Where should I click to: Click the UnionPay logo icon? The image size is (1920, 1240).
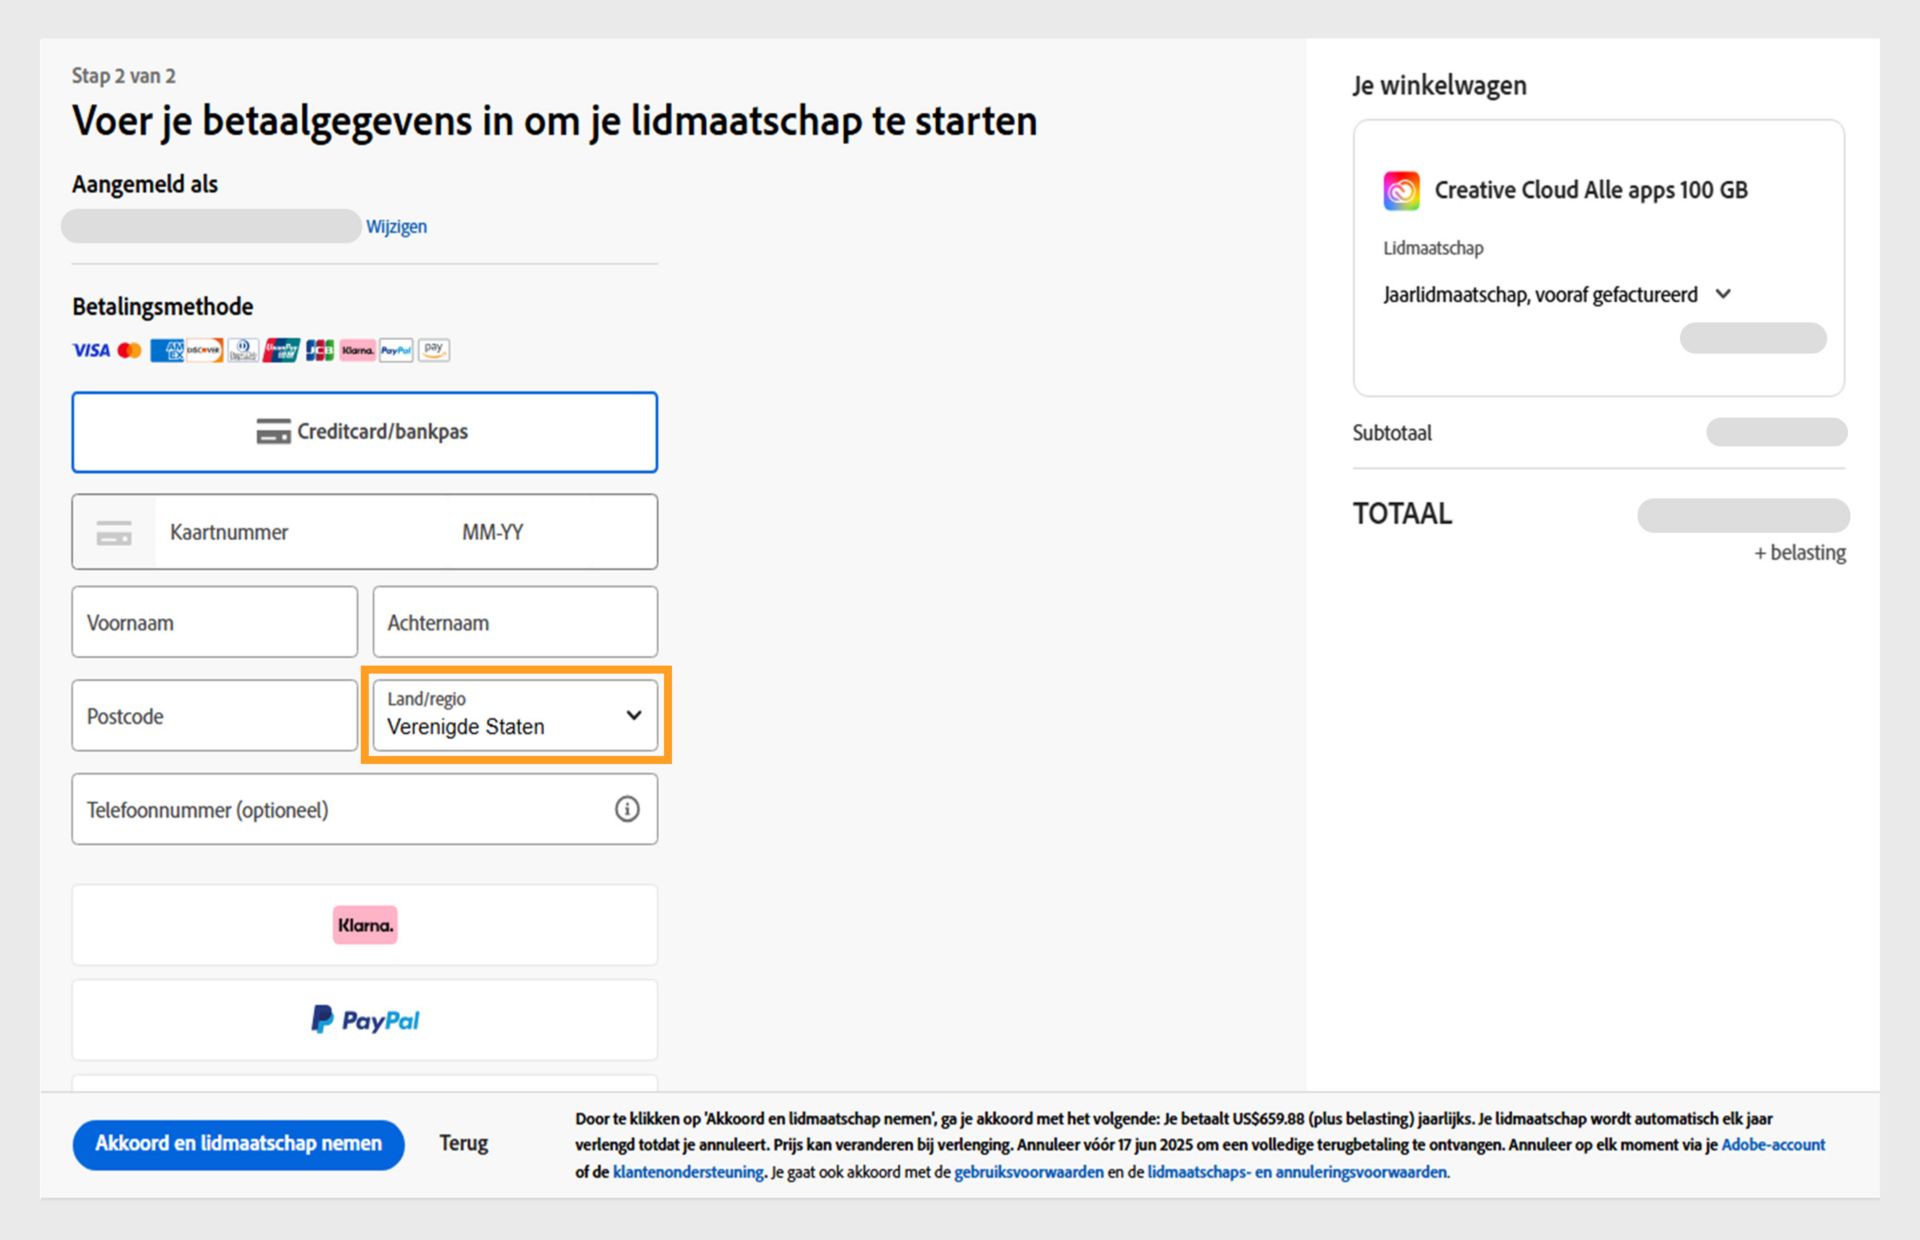point(281,350)
